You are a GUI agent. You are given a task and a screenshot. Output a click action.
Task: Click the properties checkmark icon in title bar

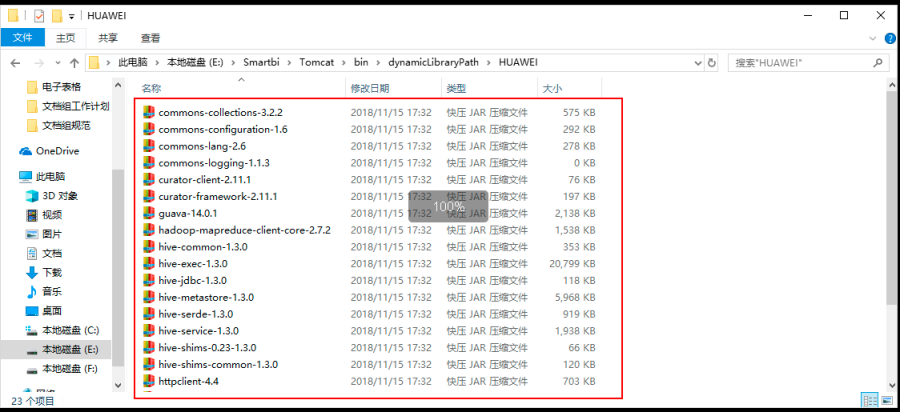(x=38, y=16)
